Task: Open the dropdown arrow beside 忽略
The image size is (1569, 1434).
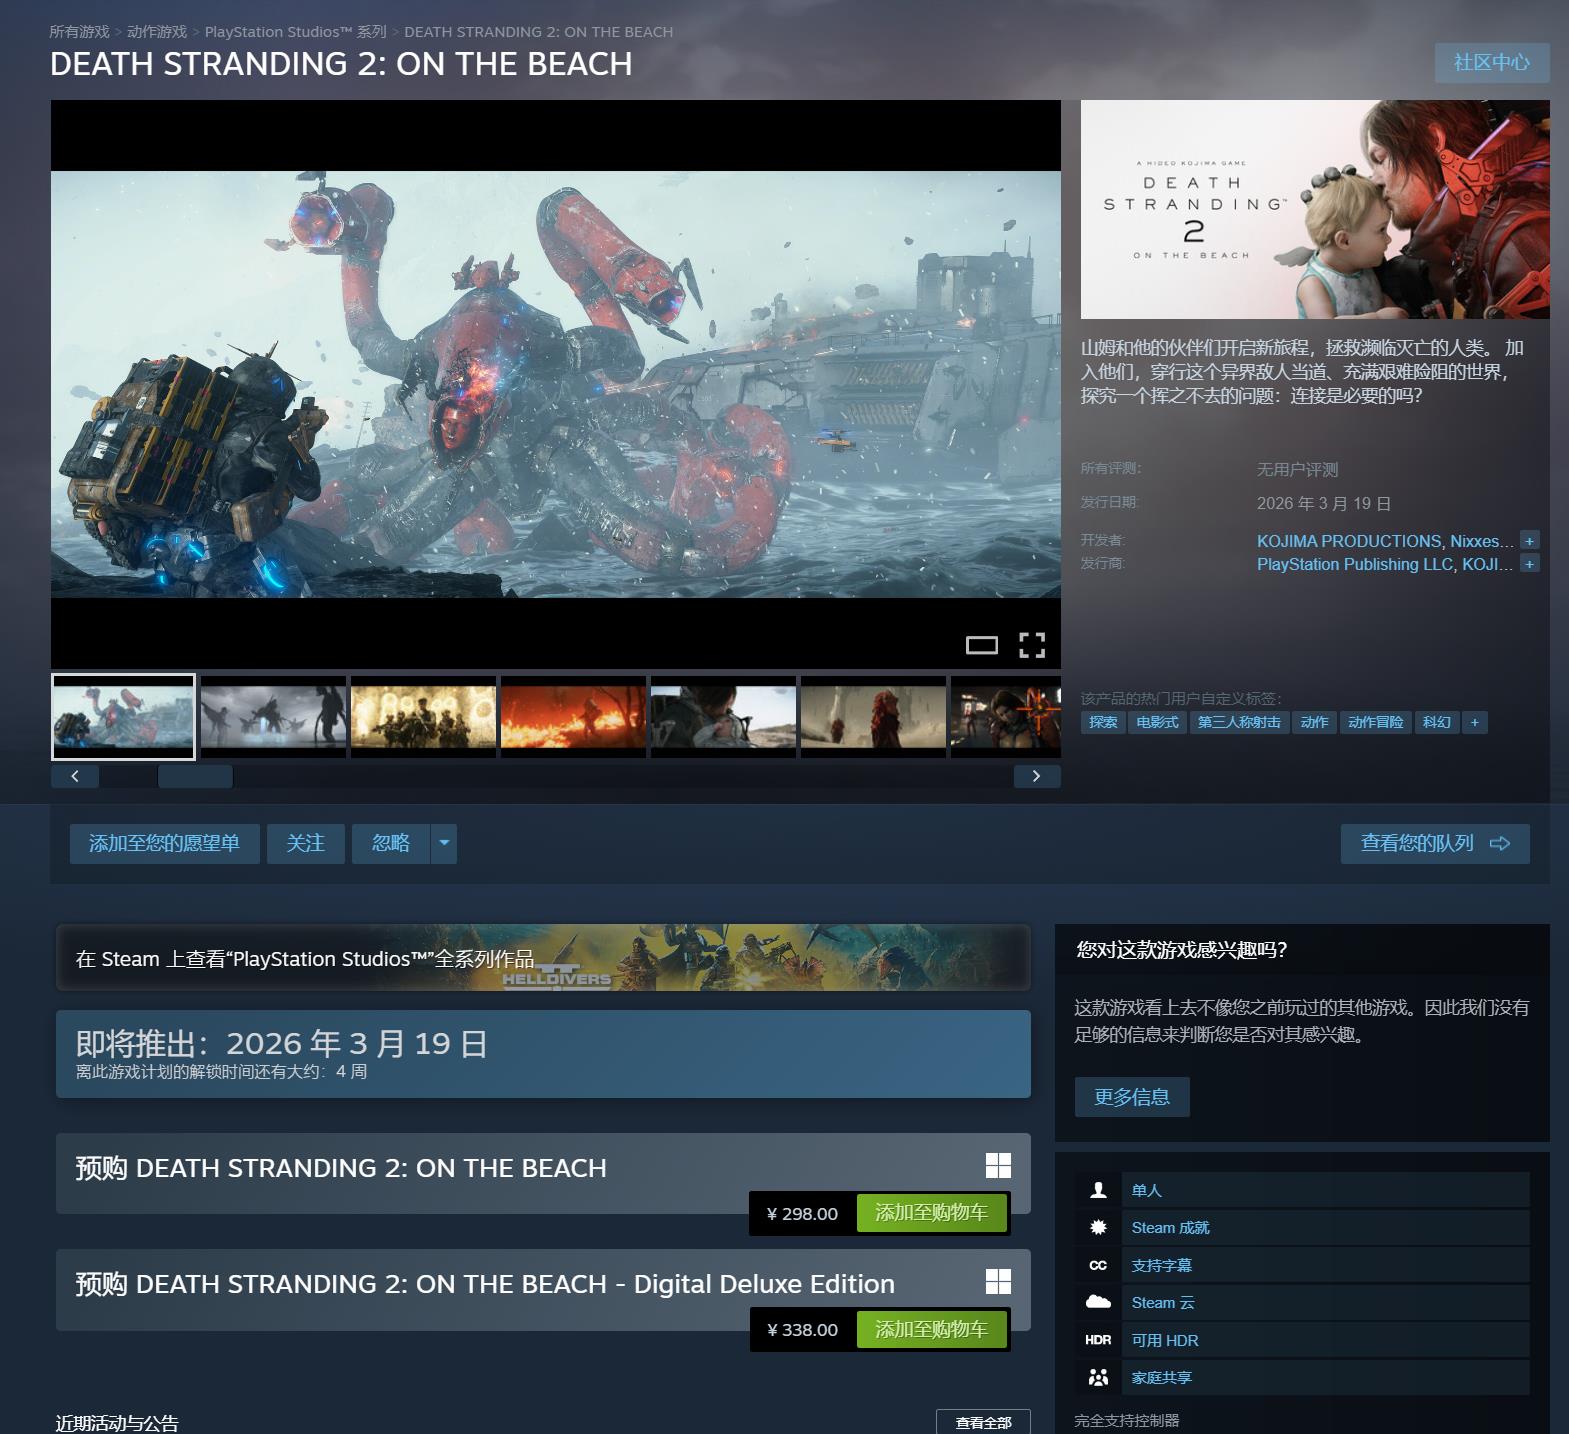Action: 444,843
